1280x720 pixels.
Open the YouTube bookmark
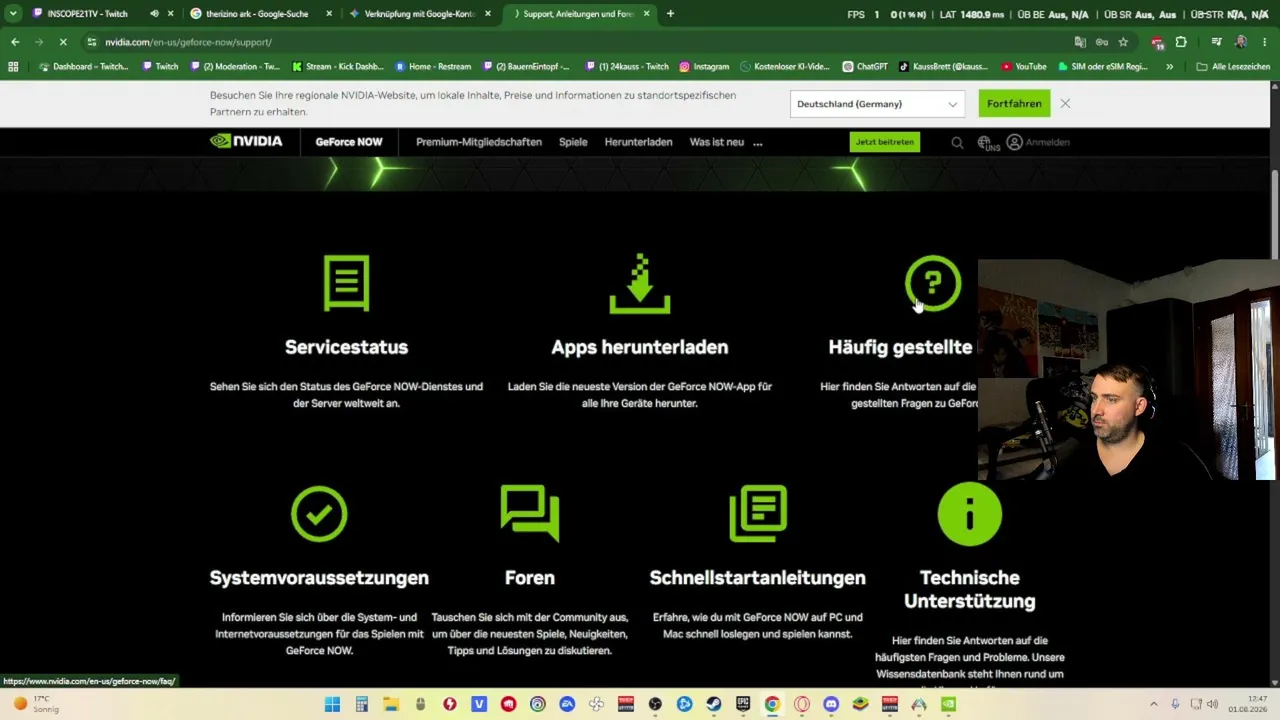click(1023, 67)
